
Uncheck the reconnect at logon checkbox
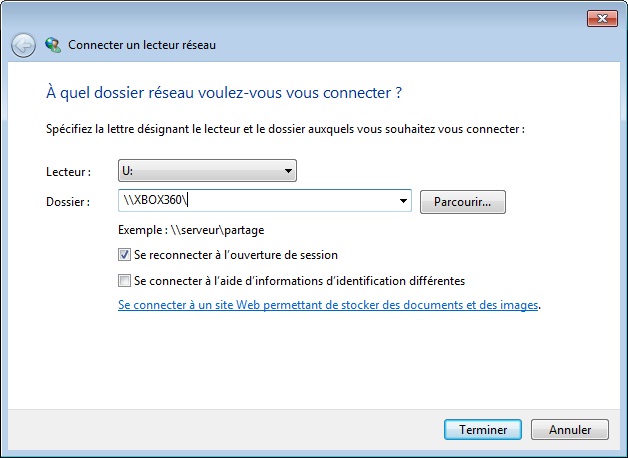[x=124, y=255]
